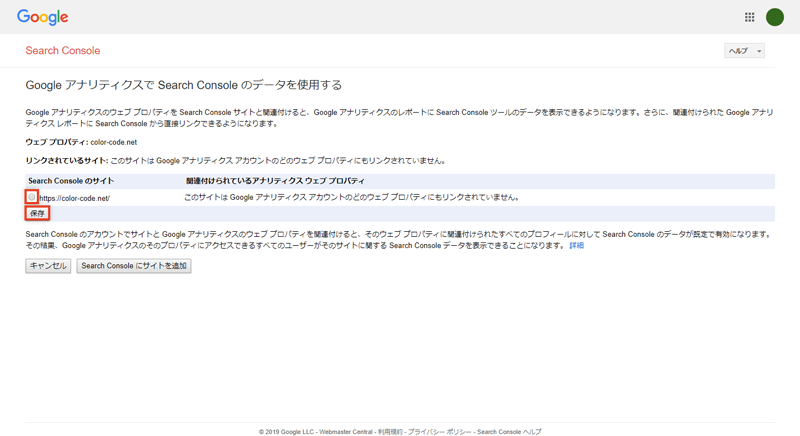Screen dimensions: 800x436
Task: Click the 保存 save button
Action: (37, 213)
